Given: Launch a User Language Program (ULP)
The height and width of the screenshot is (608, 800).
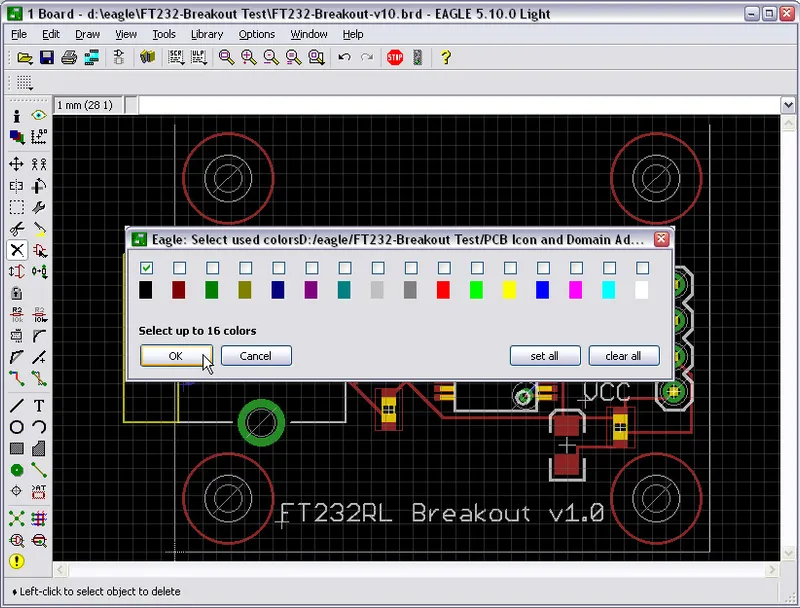Looking at the screenshot, I should point(197,57).
